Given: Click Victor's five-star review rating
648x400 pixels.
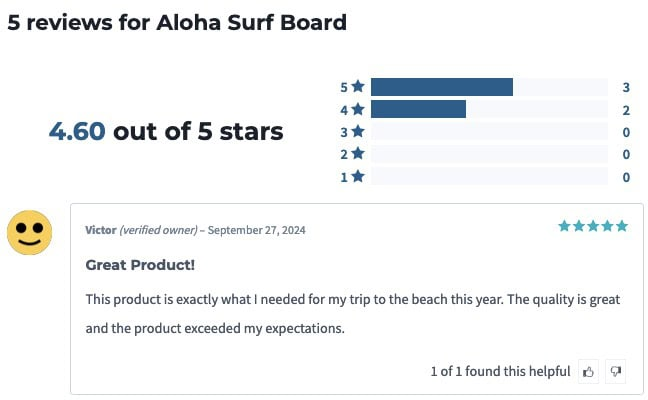Looking at the screenshot, I should [593, 226].
